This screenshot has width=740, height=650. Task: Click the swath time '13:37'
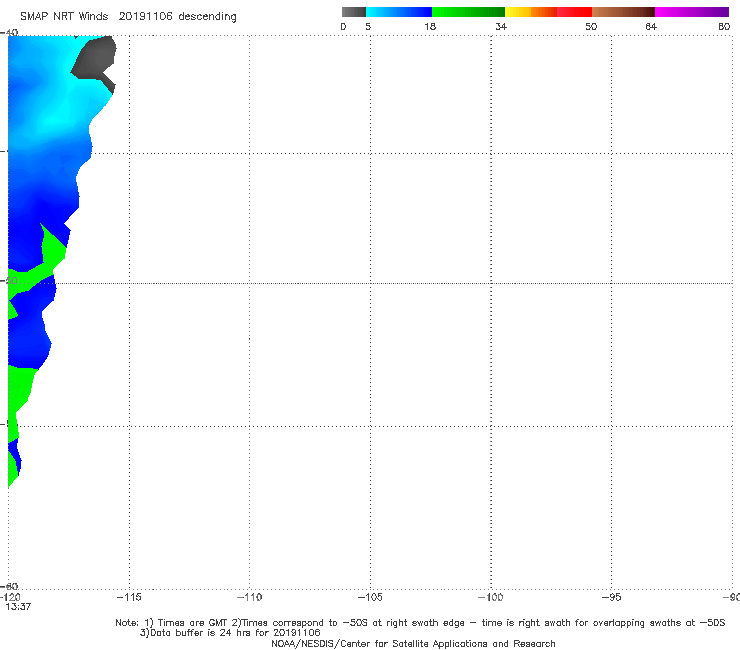(18, 607)
